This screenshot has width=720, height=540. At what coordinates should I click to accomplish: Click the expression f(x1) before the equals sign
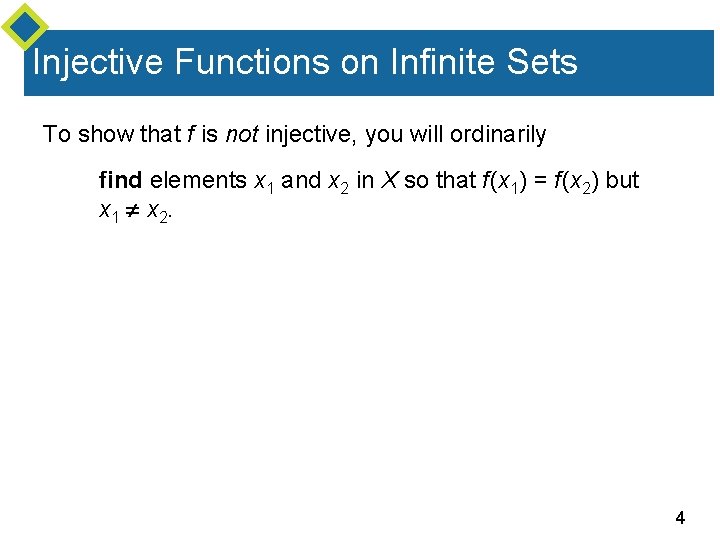click(x=504, y=181)
